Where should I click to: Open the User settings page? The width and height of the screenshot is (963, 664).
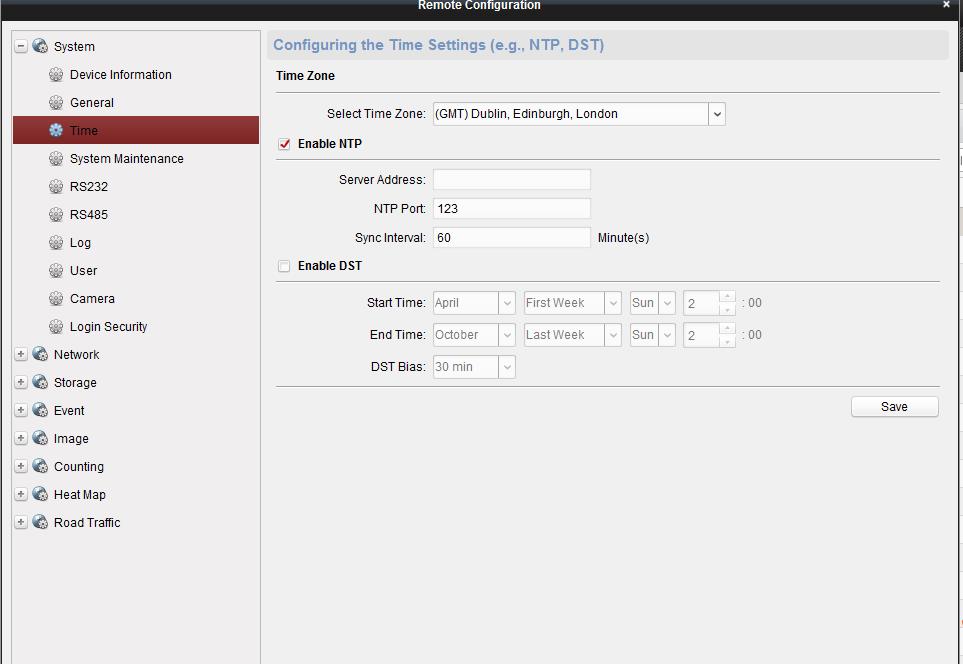(83, 271)
